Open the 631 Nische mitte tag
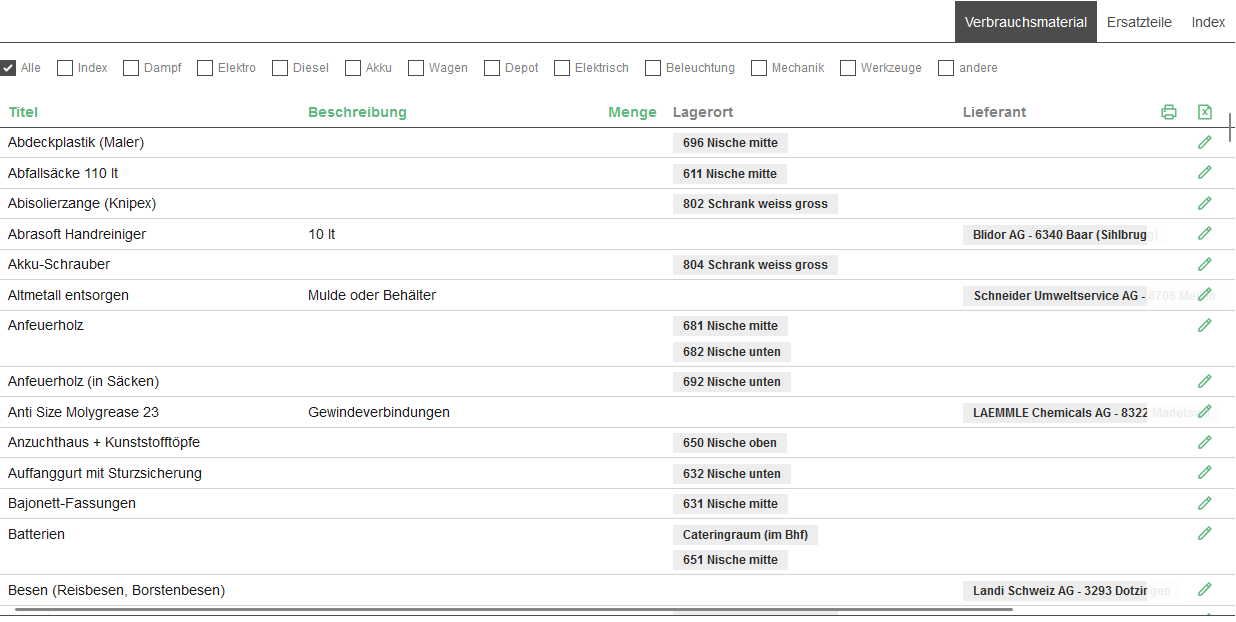Image resolution: width=1236 pixels, height=622 pixels. pos(730,504)
